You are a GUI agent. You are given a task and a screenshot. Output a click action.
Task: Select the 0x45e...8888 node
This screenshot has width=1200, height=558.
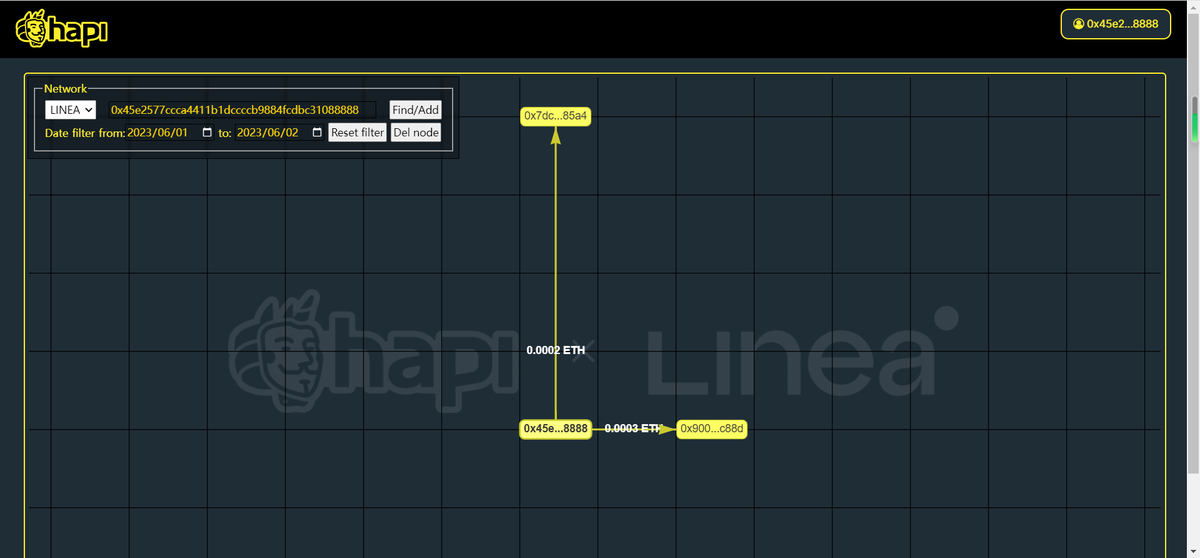[556, 429]
